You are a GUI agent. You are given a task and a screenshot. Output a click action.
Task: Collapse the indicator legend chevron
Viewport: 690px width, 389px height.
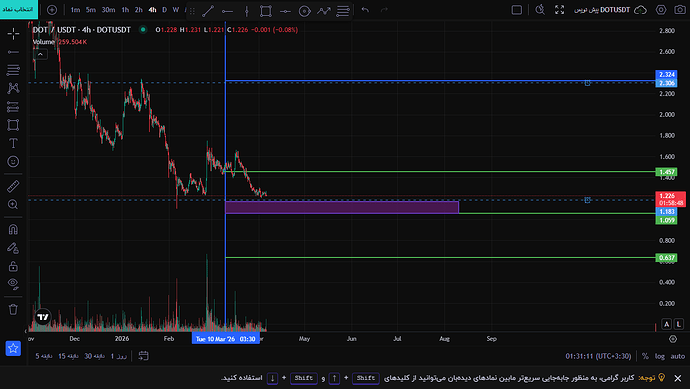[40, 54]
